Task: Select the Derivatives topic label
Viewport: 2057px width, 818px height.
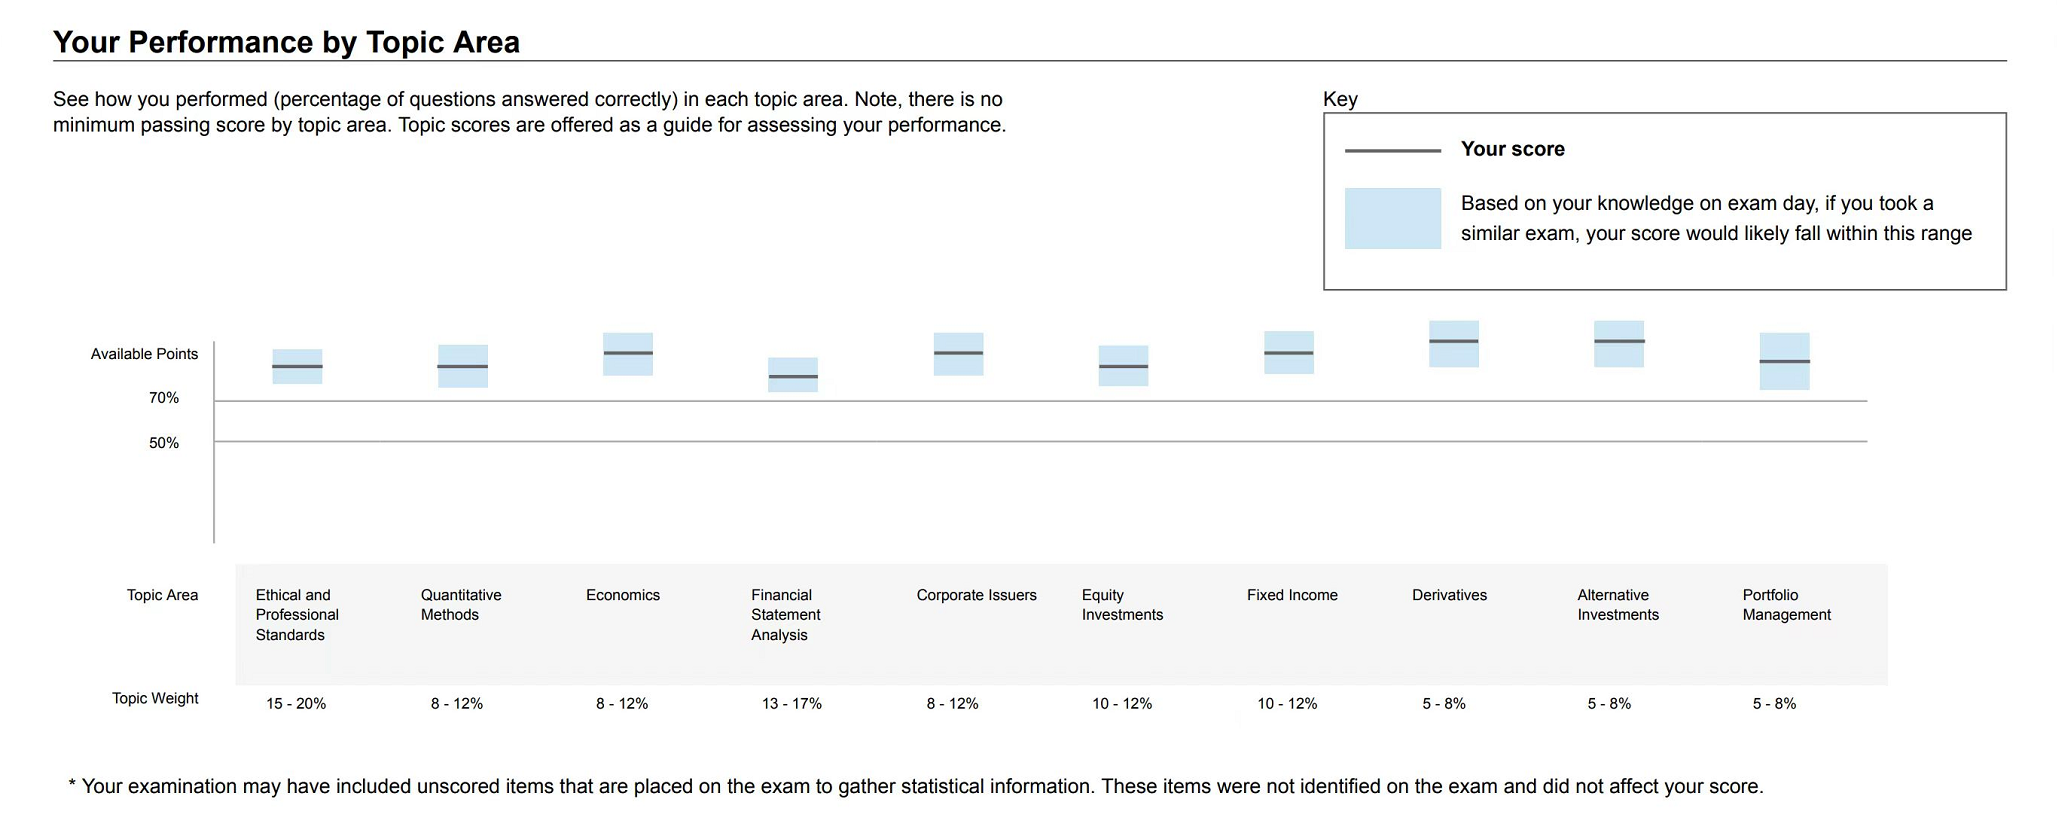Action: click(1449, 595)
